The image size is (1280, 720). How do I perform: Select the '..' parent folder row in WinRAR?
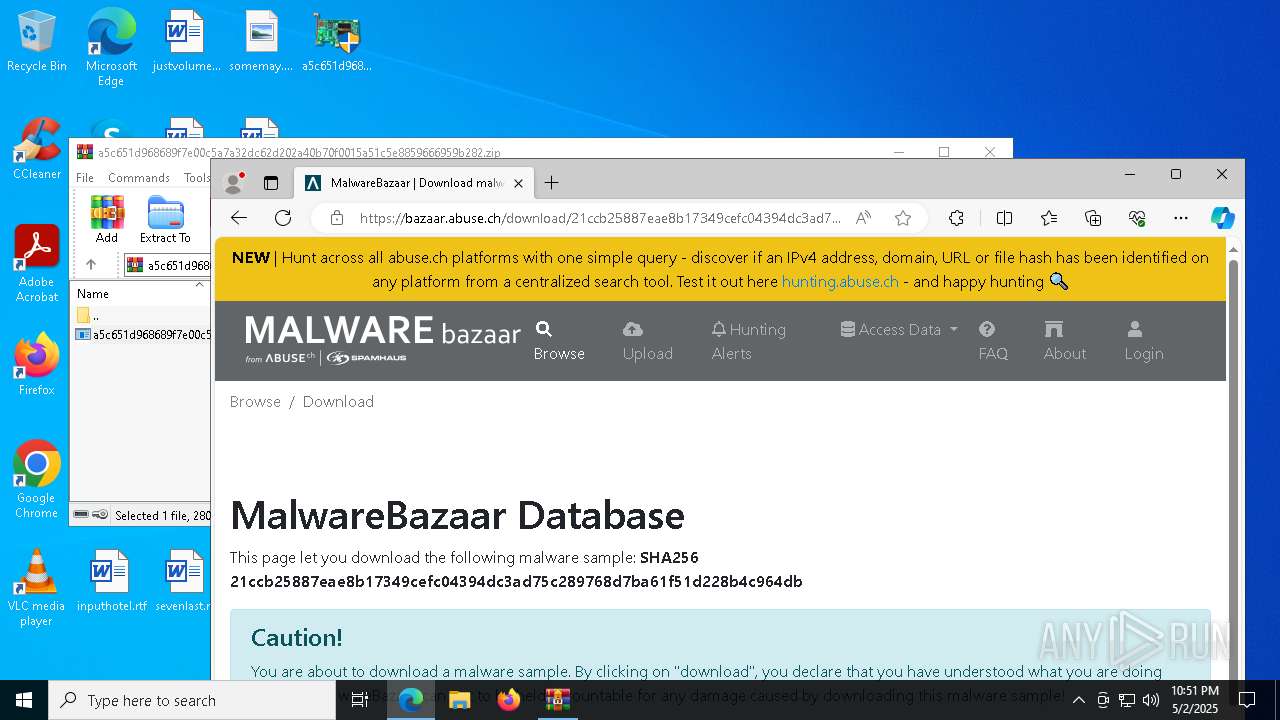point(142,316)
